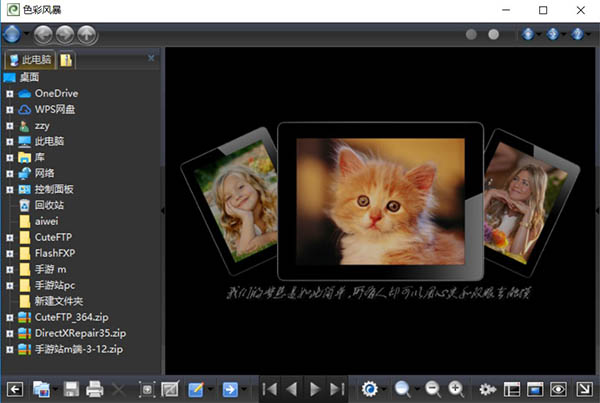Toggle the browser panel layout view

512,390
